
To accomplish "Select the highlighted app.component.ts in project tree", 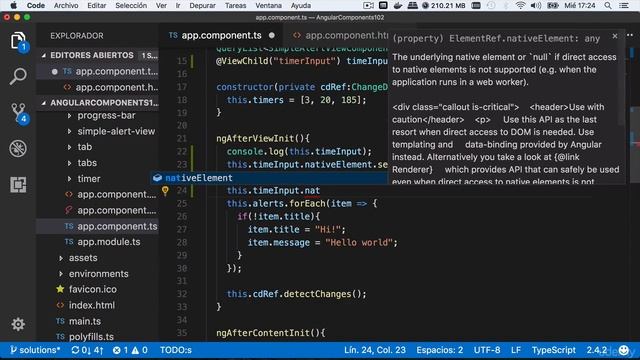I will tap(98, 226).
